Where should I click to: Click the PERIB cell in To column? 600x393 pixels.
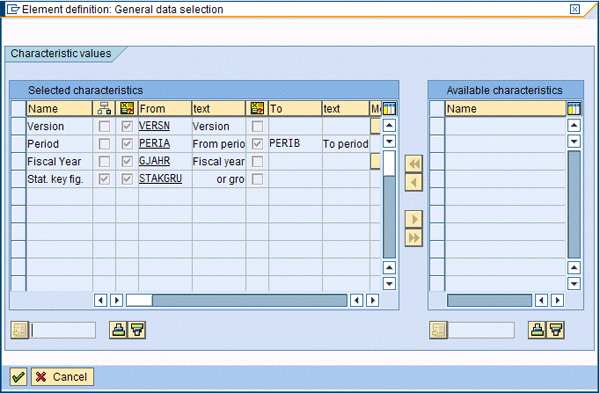tap(295, 144)
